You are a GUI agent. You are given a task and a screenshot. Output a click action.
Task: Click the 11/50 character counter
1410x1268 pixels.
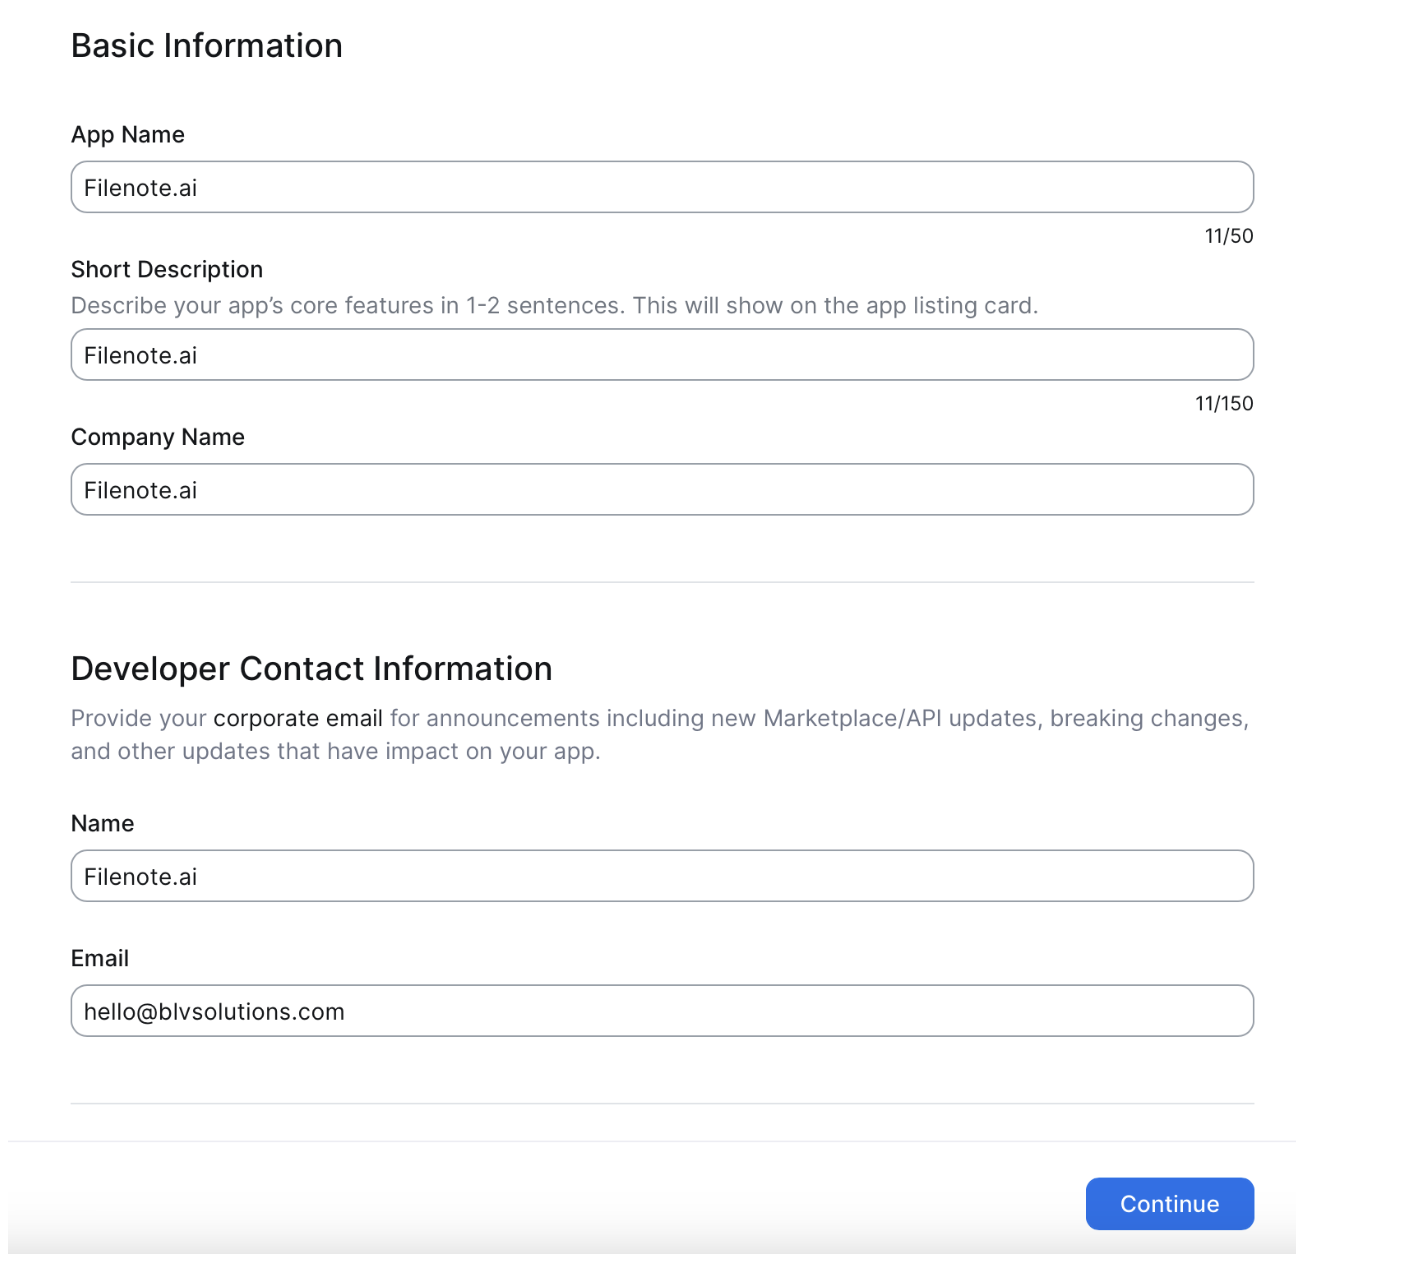point(1228,236)
